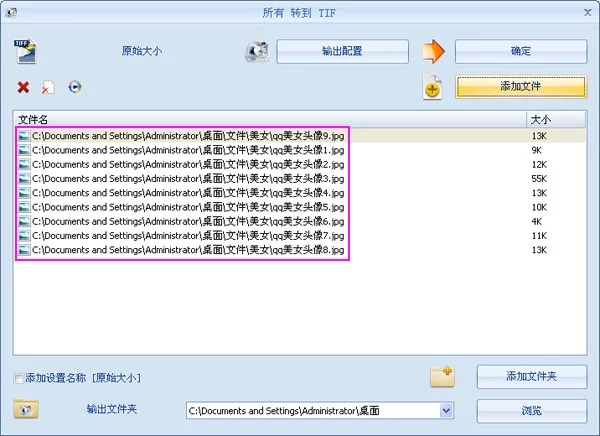Click the 4K size cell
Image resolution: width=600 pixels, height=436 pixels.
(x=536, y=222)
